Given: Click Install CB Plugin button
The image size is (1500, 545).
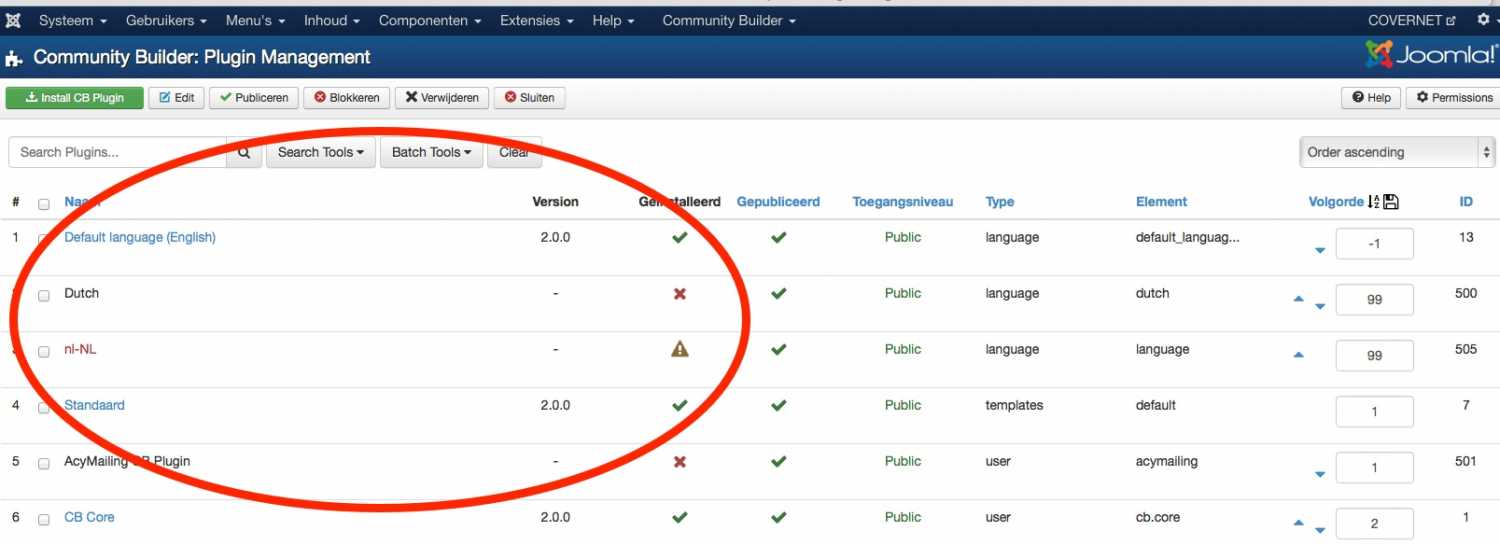Looking at the screenshot, I should point(75,97).
